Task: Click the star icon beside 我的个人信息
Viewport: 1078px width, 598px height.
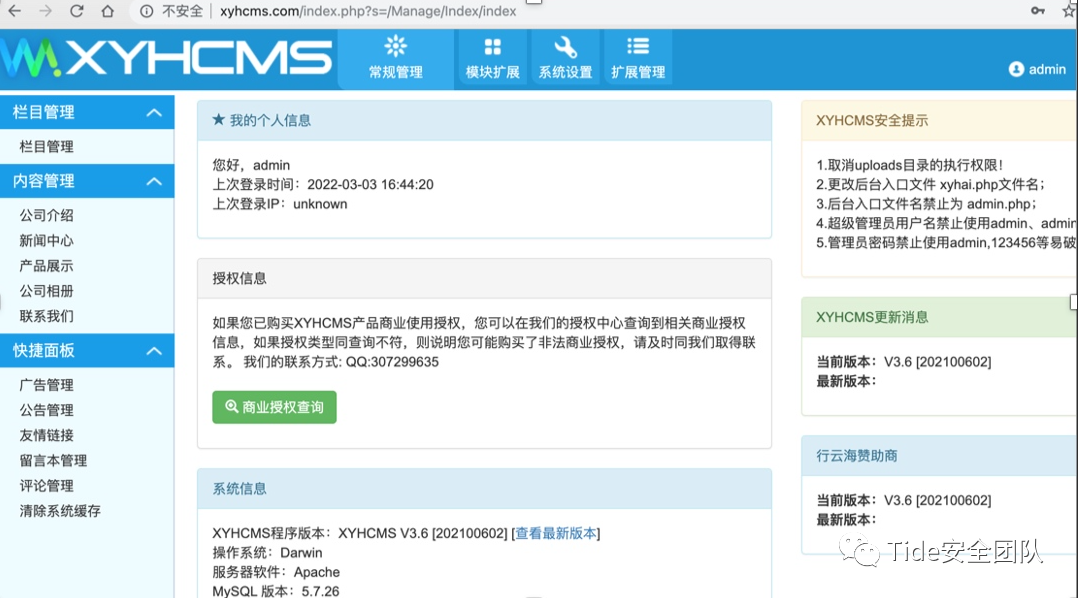Action: click(x=219, y=120)
